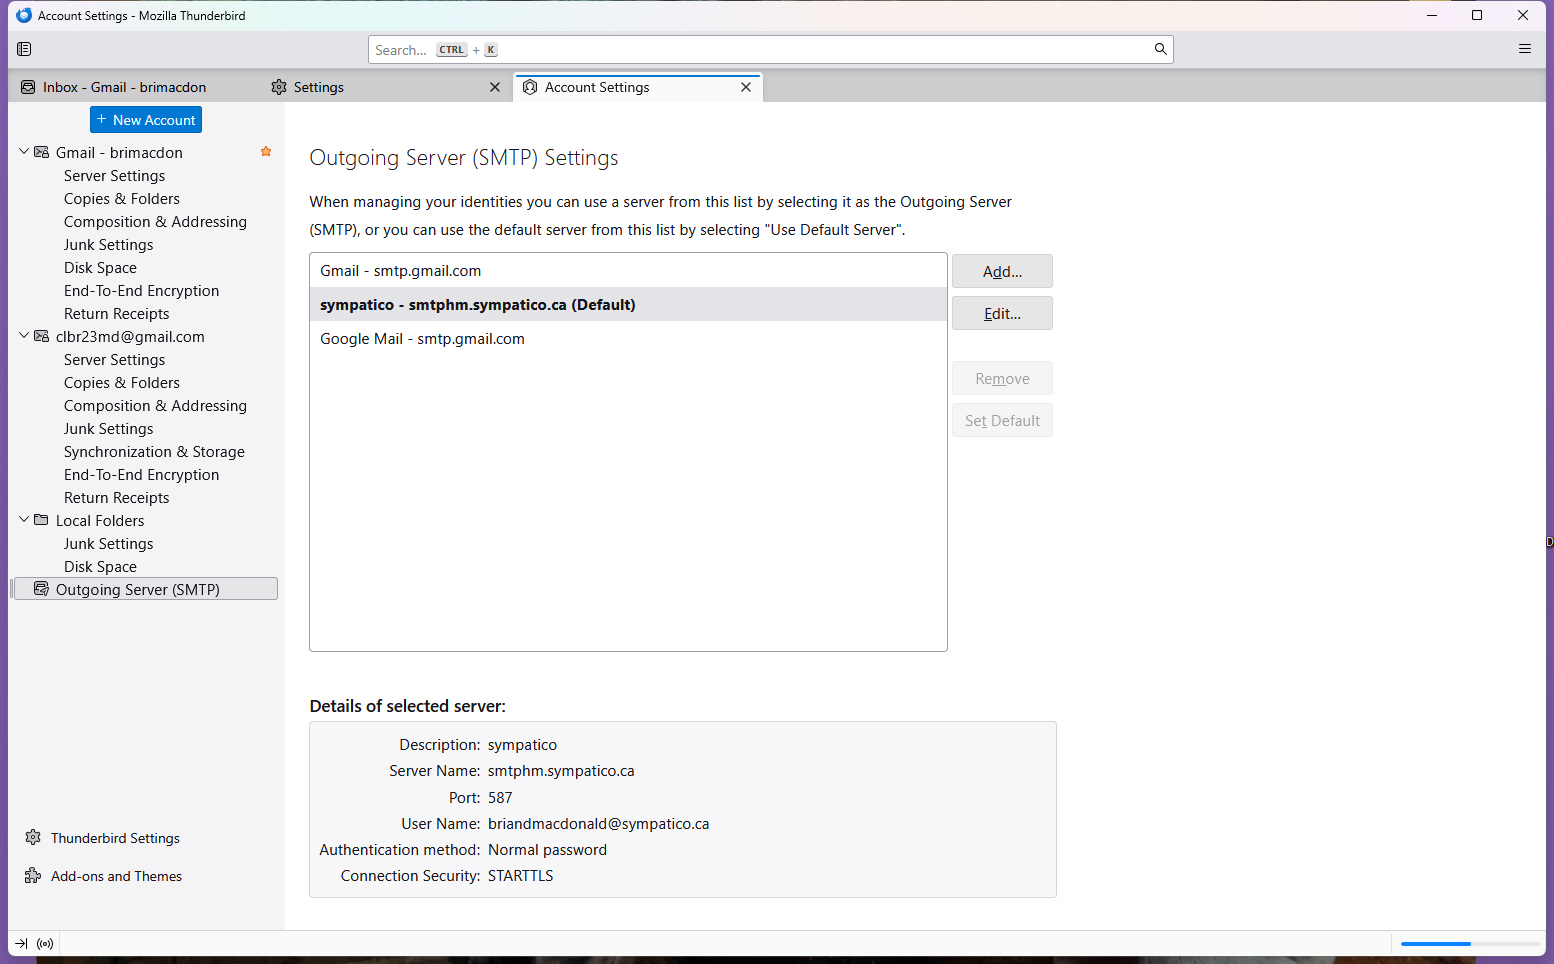Click the search magnifier icon
The image size is (1554, 964).
click(x=1160, y=49)
